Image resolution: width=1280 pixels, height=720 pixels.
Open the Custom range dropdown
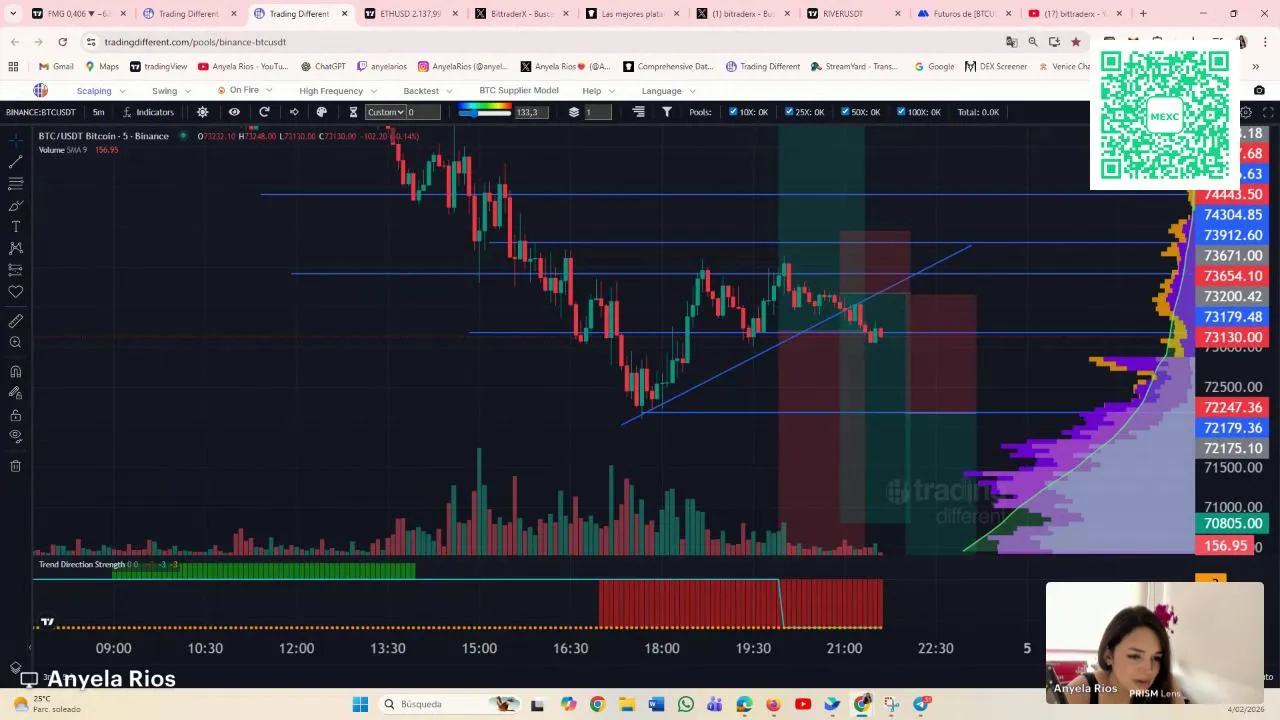(x=385, y=112)
